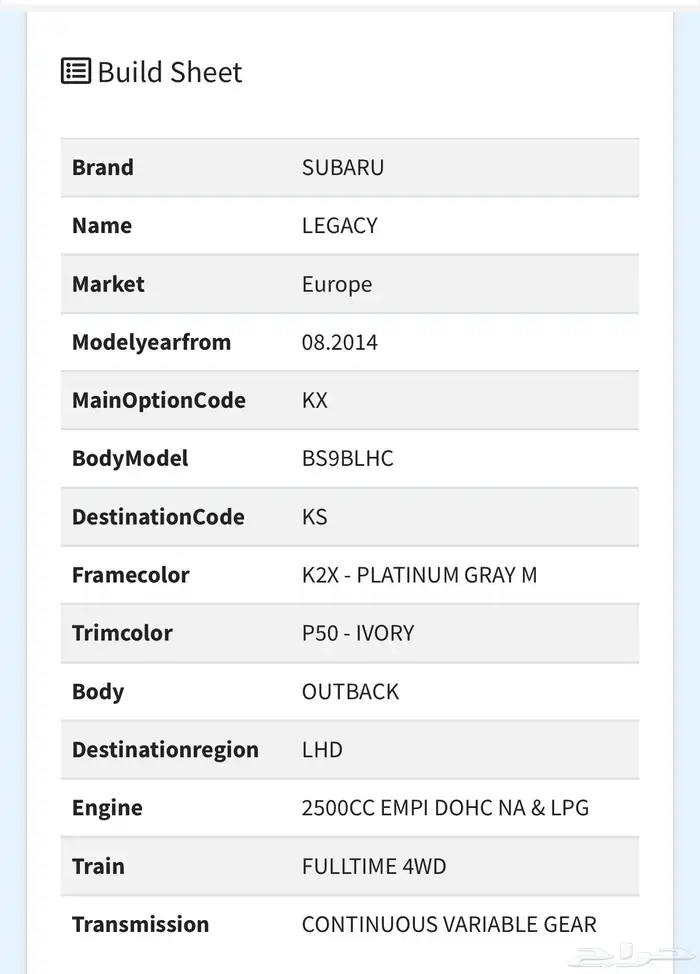
Task: Select the K2X - PLATINUM GRAY M value
Action: point(419,575)
